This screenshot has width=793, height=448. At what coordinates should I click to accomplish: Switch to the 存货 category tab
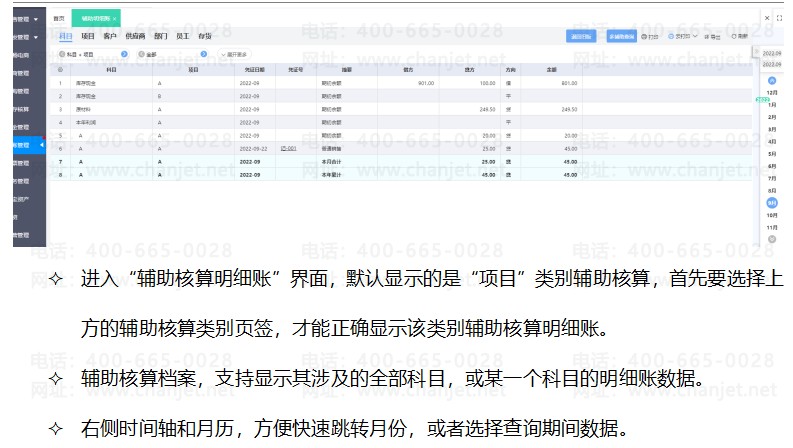click(x=205, y=36)
